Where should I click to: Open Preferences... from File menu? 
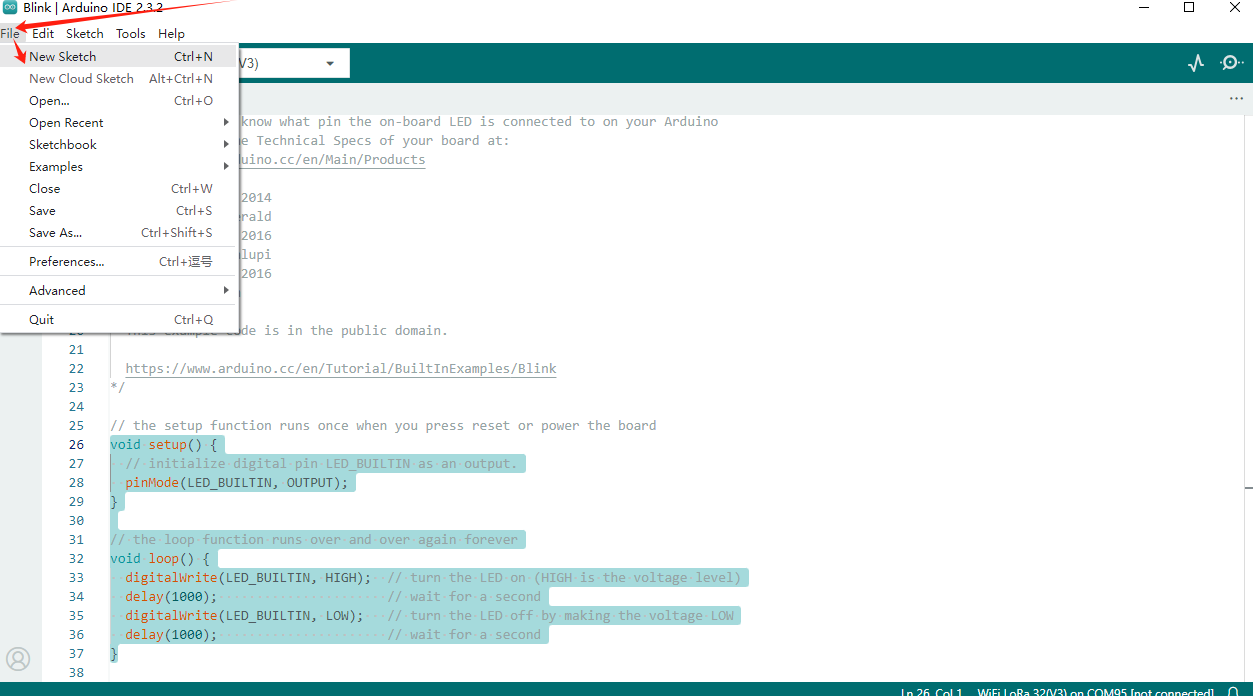click(119, 262)
